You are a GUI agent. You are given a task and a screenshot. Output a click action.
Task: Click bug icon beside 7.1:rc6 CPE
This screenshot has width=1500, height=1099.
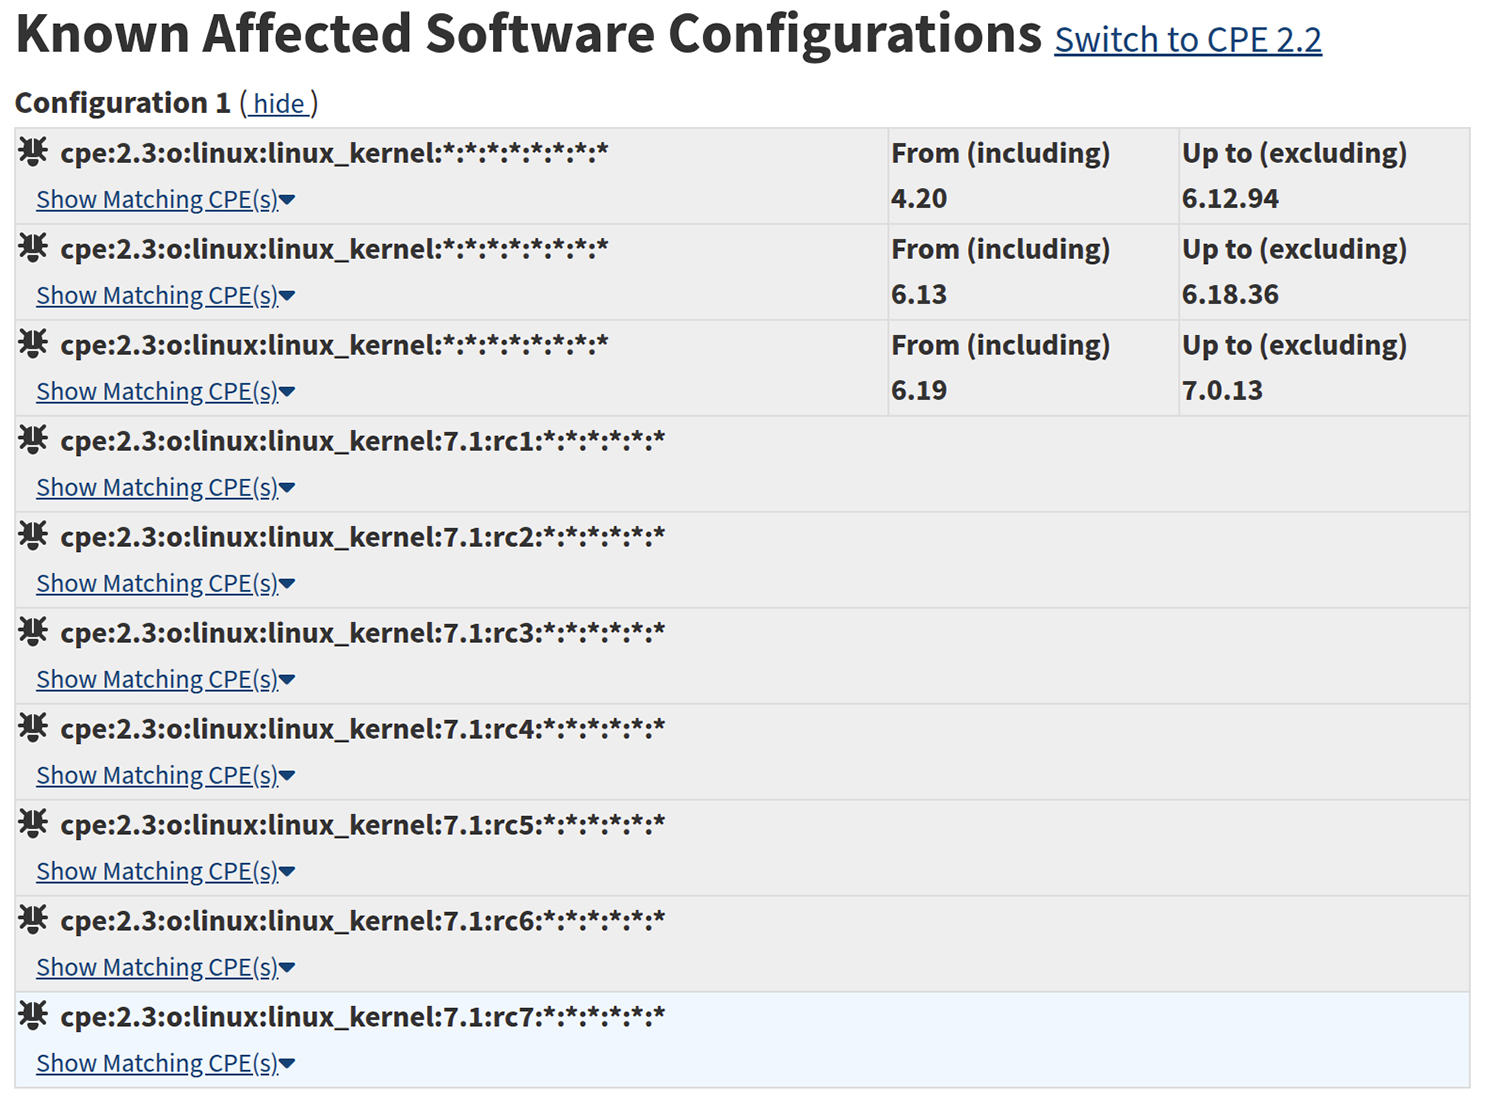click(x=33, y=920)
